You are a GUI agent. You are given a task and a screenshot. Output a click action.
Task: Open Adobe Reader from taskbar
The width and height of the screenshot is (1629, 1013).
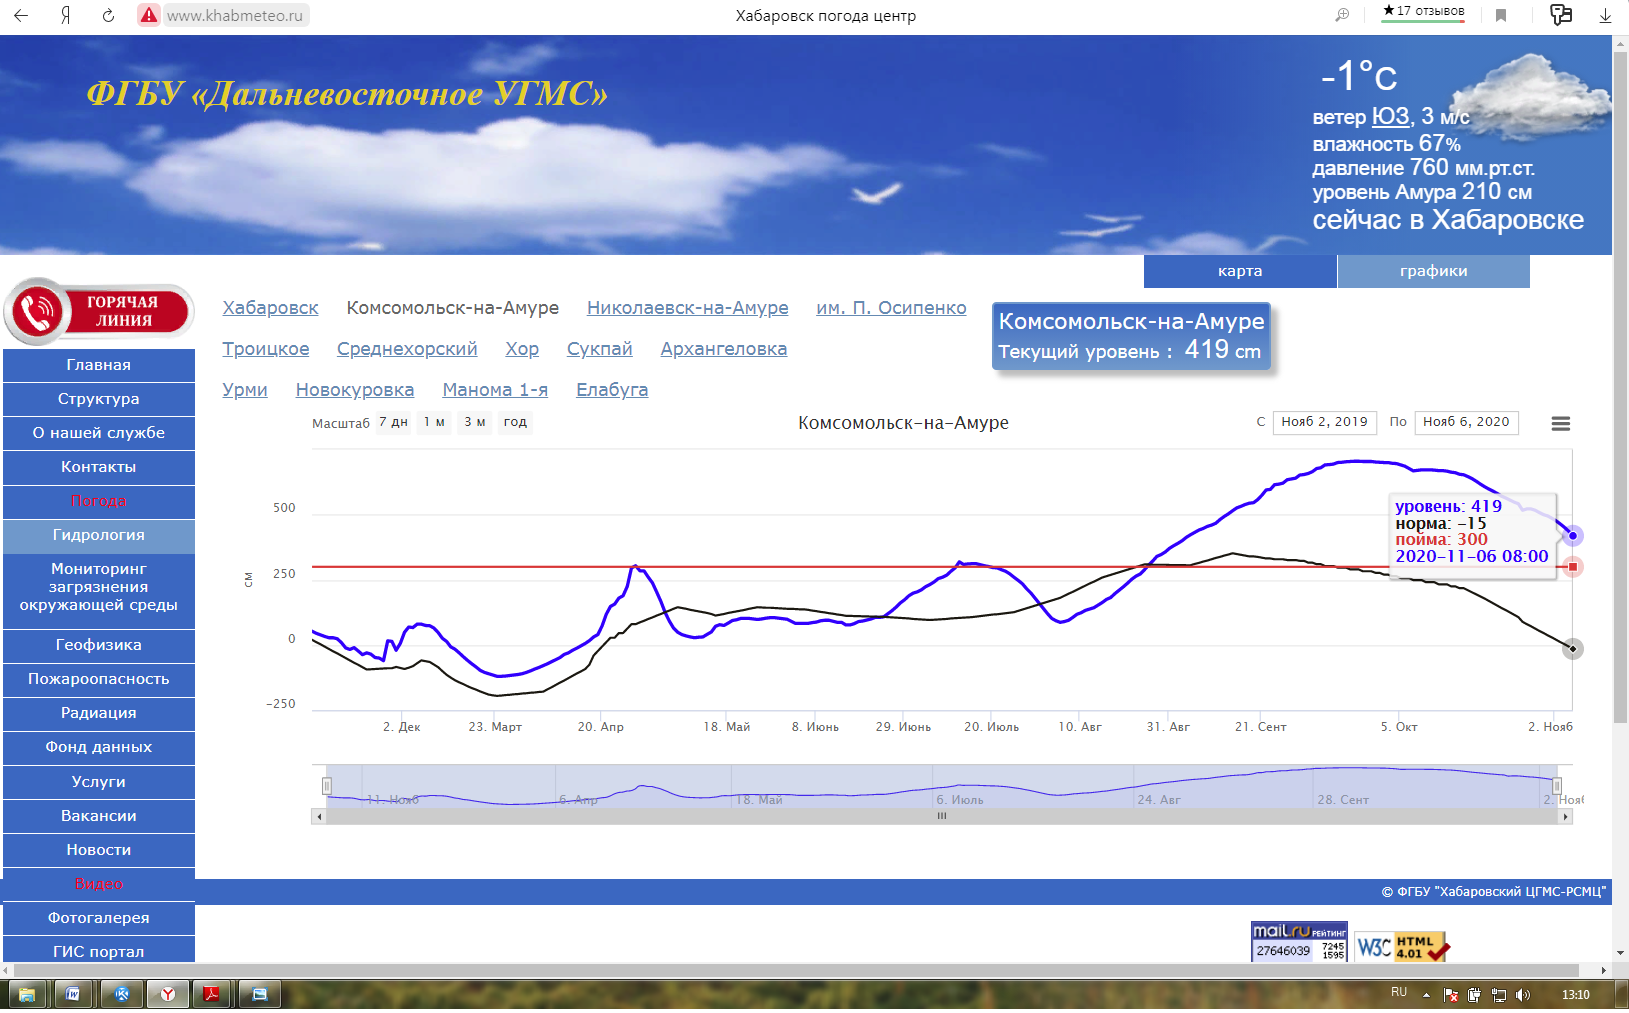[212, 994]
